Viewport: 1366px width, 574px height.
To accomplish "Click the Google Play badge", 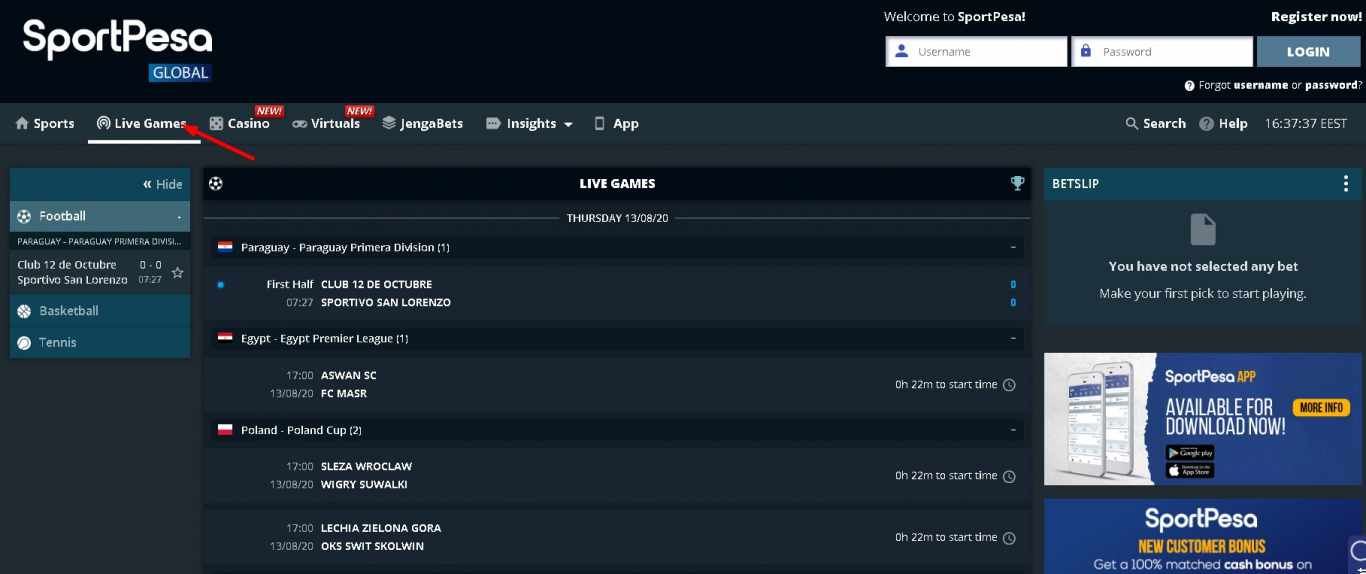I will point(1190,452).
